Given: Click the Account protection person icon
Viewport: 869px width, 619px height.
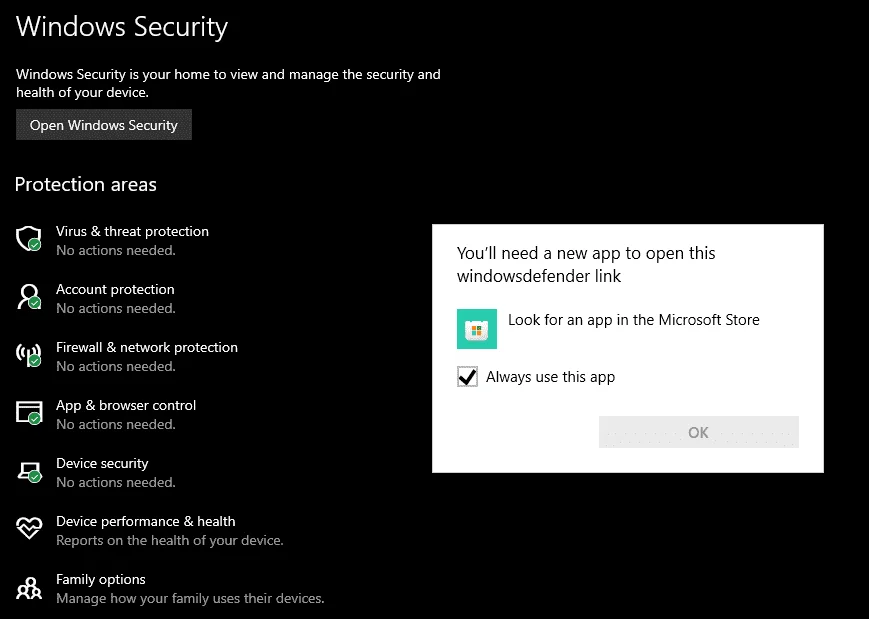Looking at the screenshot, I should pyautogui.click(x=29, y=297).
